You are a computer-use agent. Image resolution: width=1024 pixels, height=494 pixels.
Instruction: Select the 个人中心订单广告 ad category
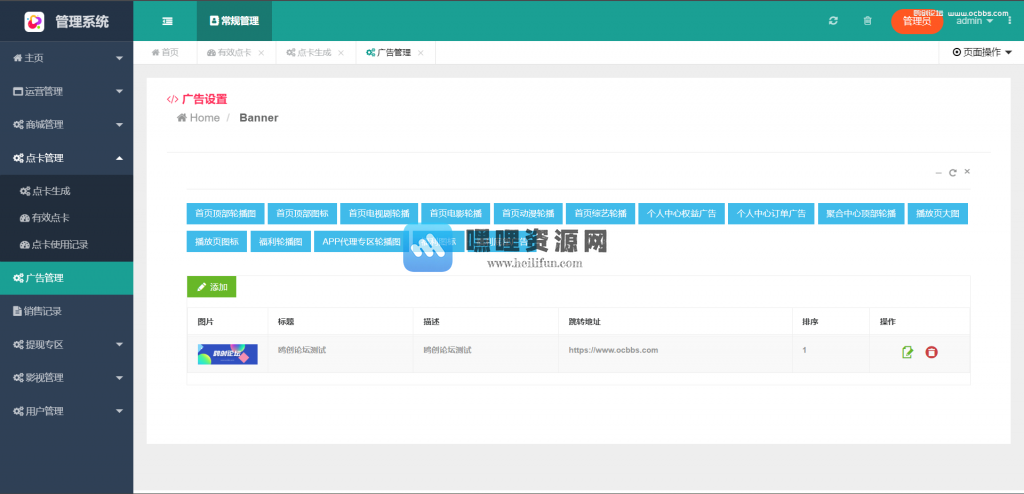771,214
